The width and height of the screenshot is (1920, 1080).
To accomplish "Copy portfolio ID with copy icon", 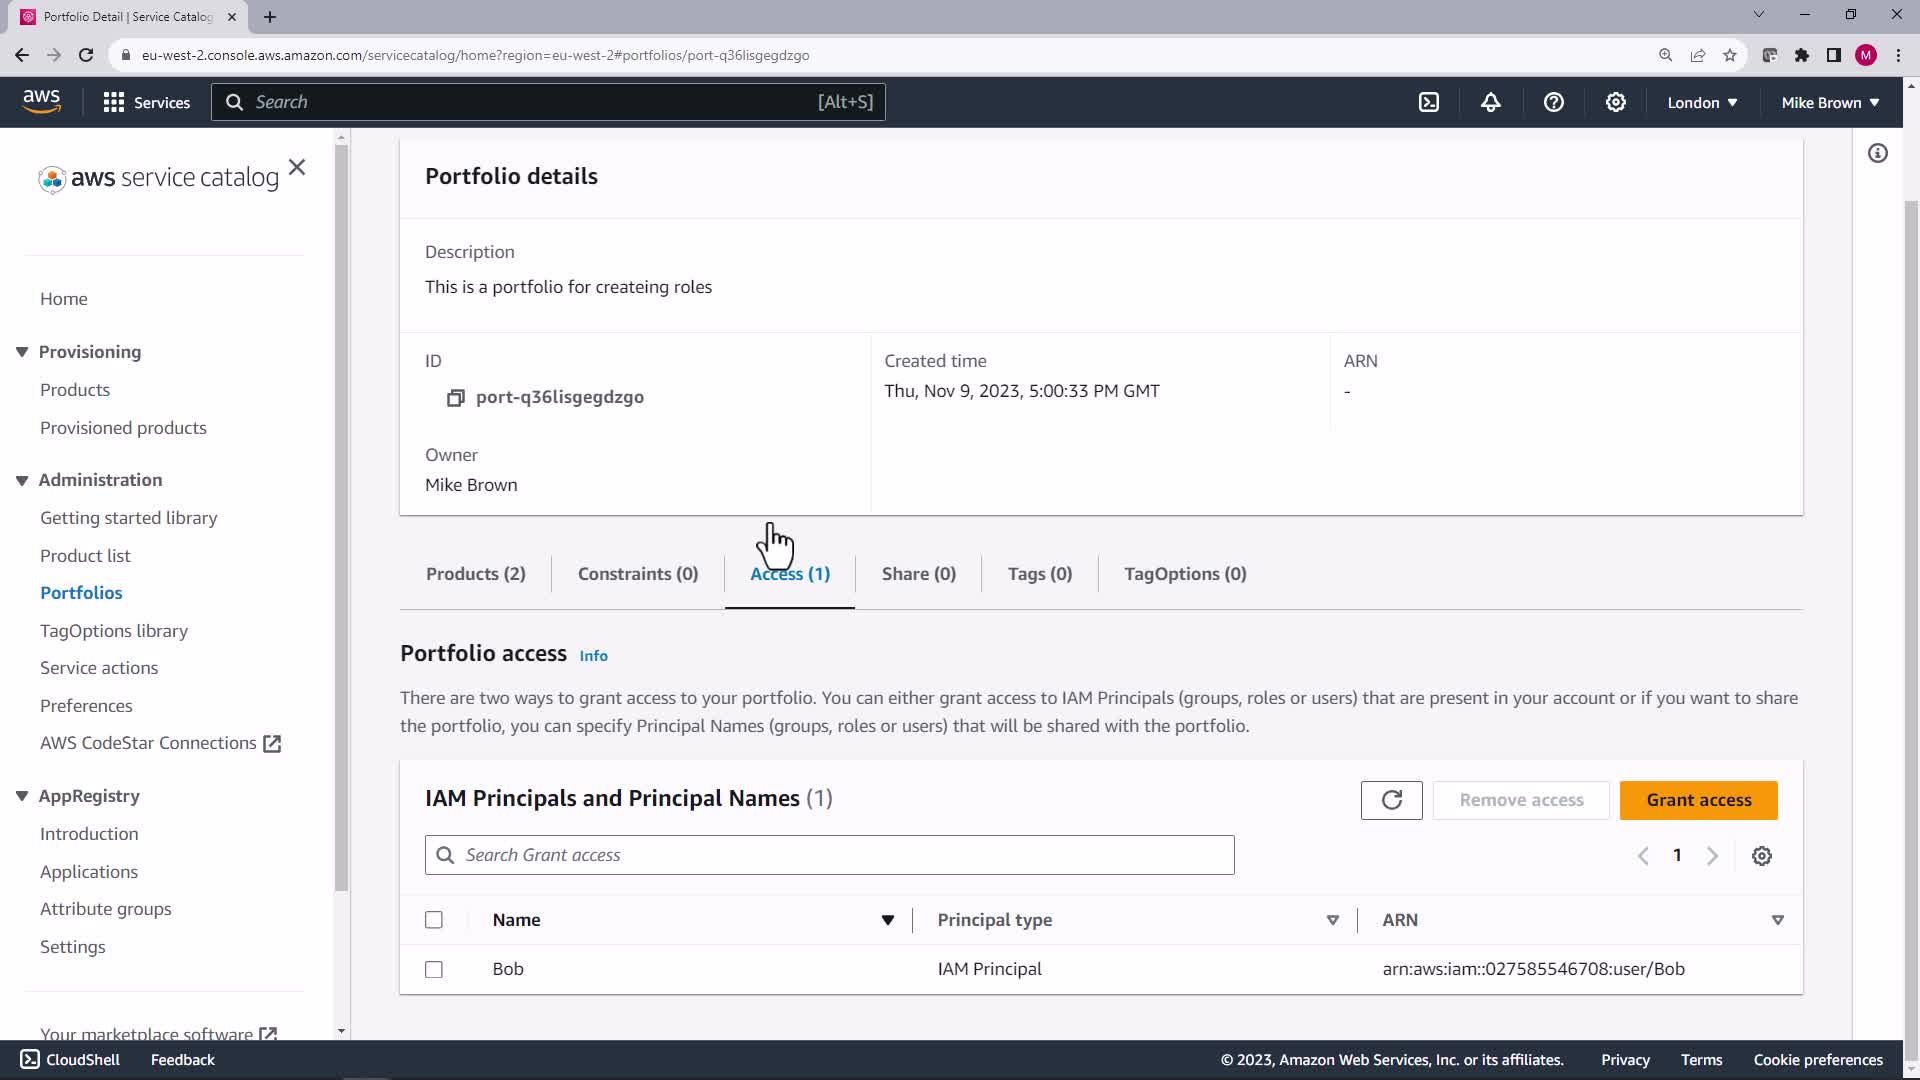I will [x=455, y=398].
